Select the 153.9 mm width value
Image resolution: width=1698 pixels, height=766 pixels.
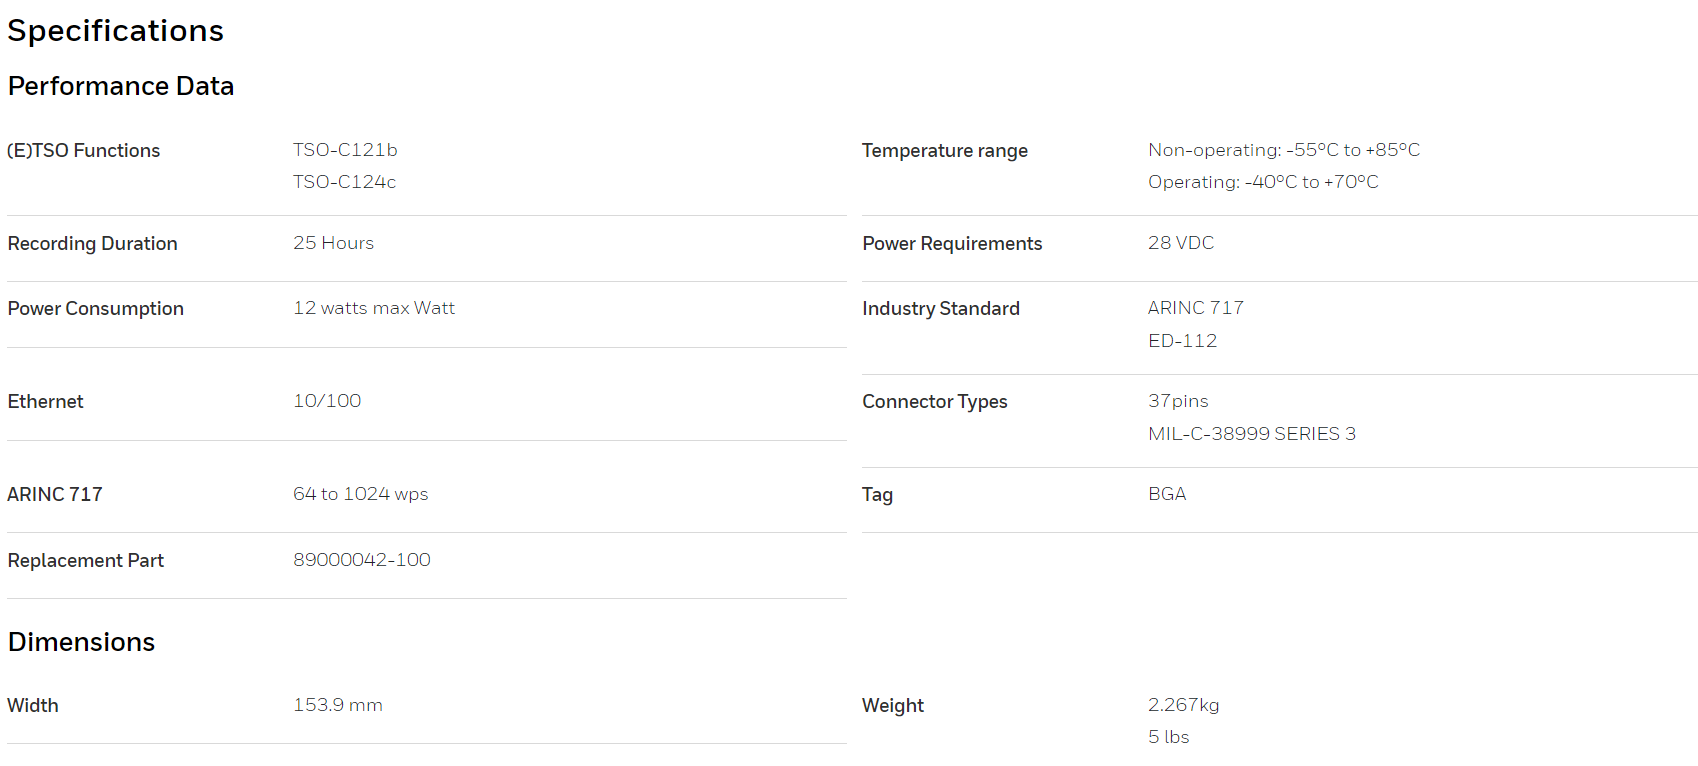click(338, 705)
